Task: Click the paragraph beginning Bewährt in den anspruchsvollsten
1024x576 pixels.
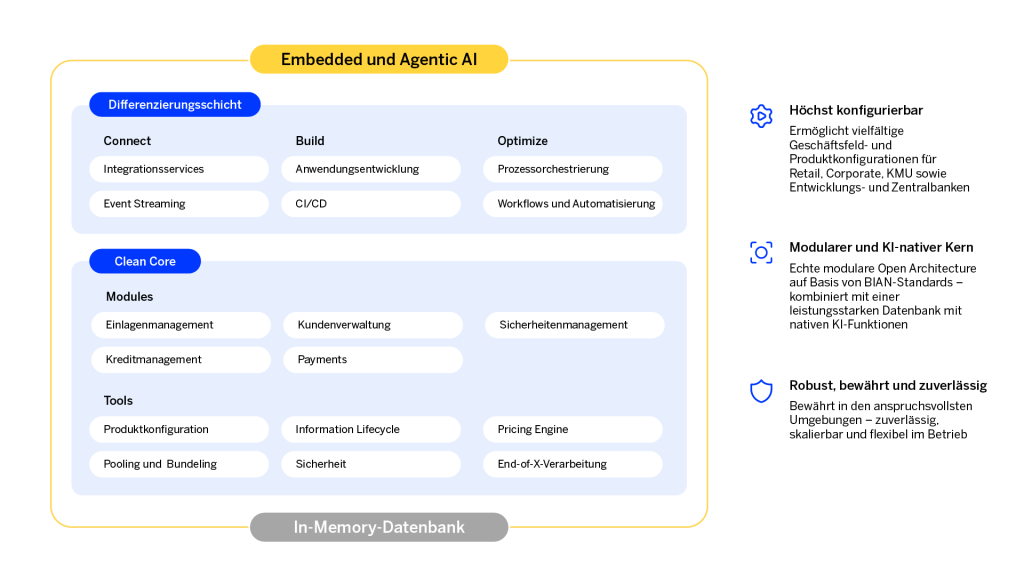Action: (880, 420)
